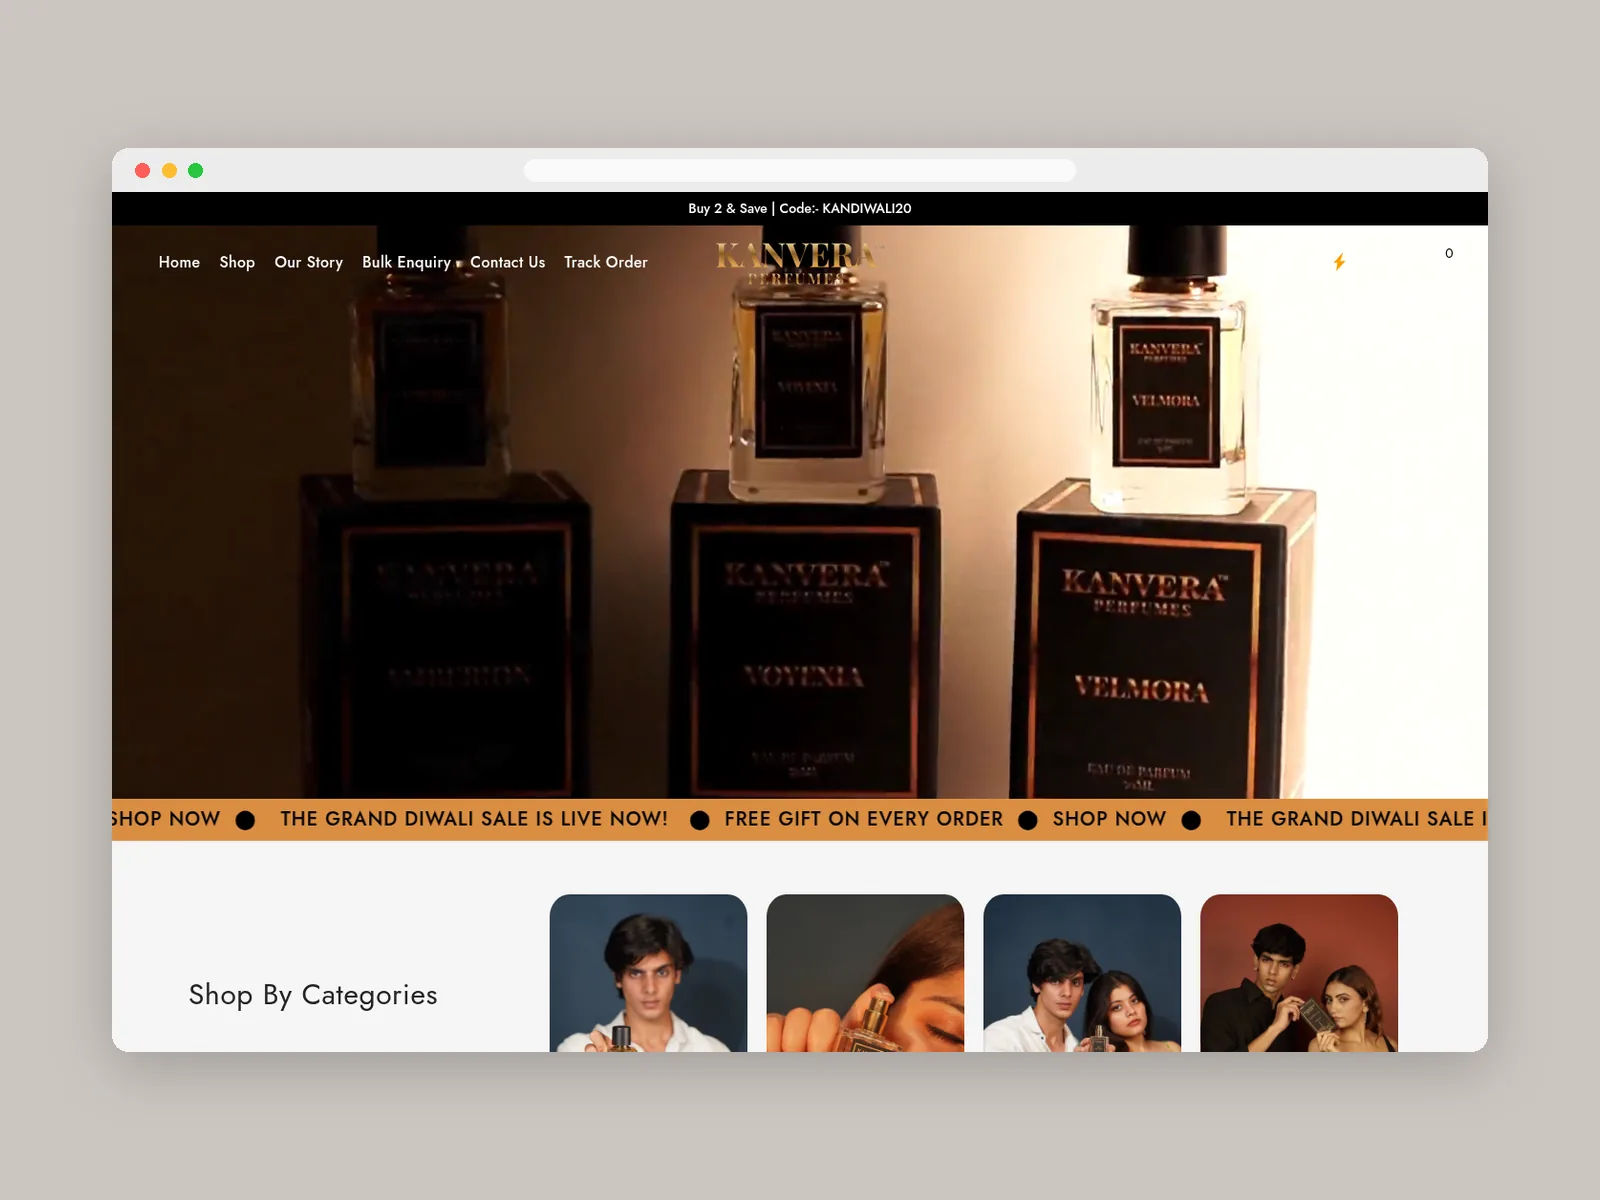1600x1200 pixels.
Task: Click the green maximize window button
Action: 196,170
